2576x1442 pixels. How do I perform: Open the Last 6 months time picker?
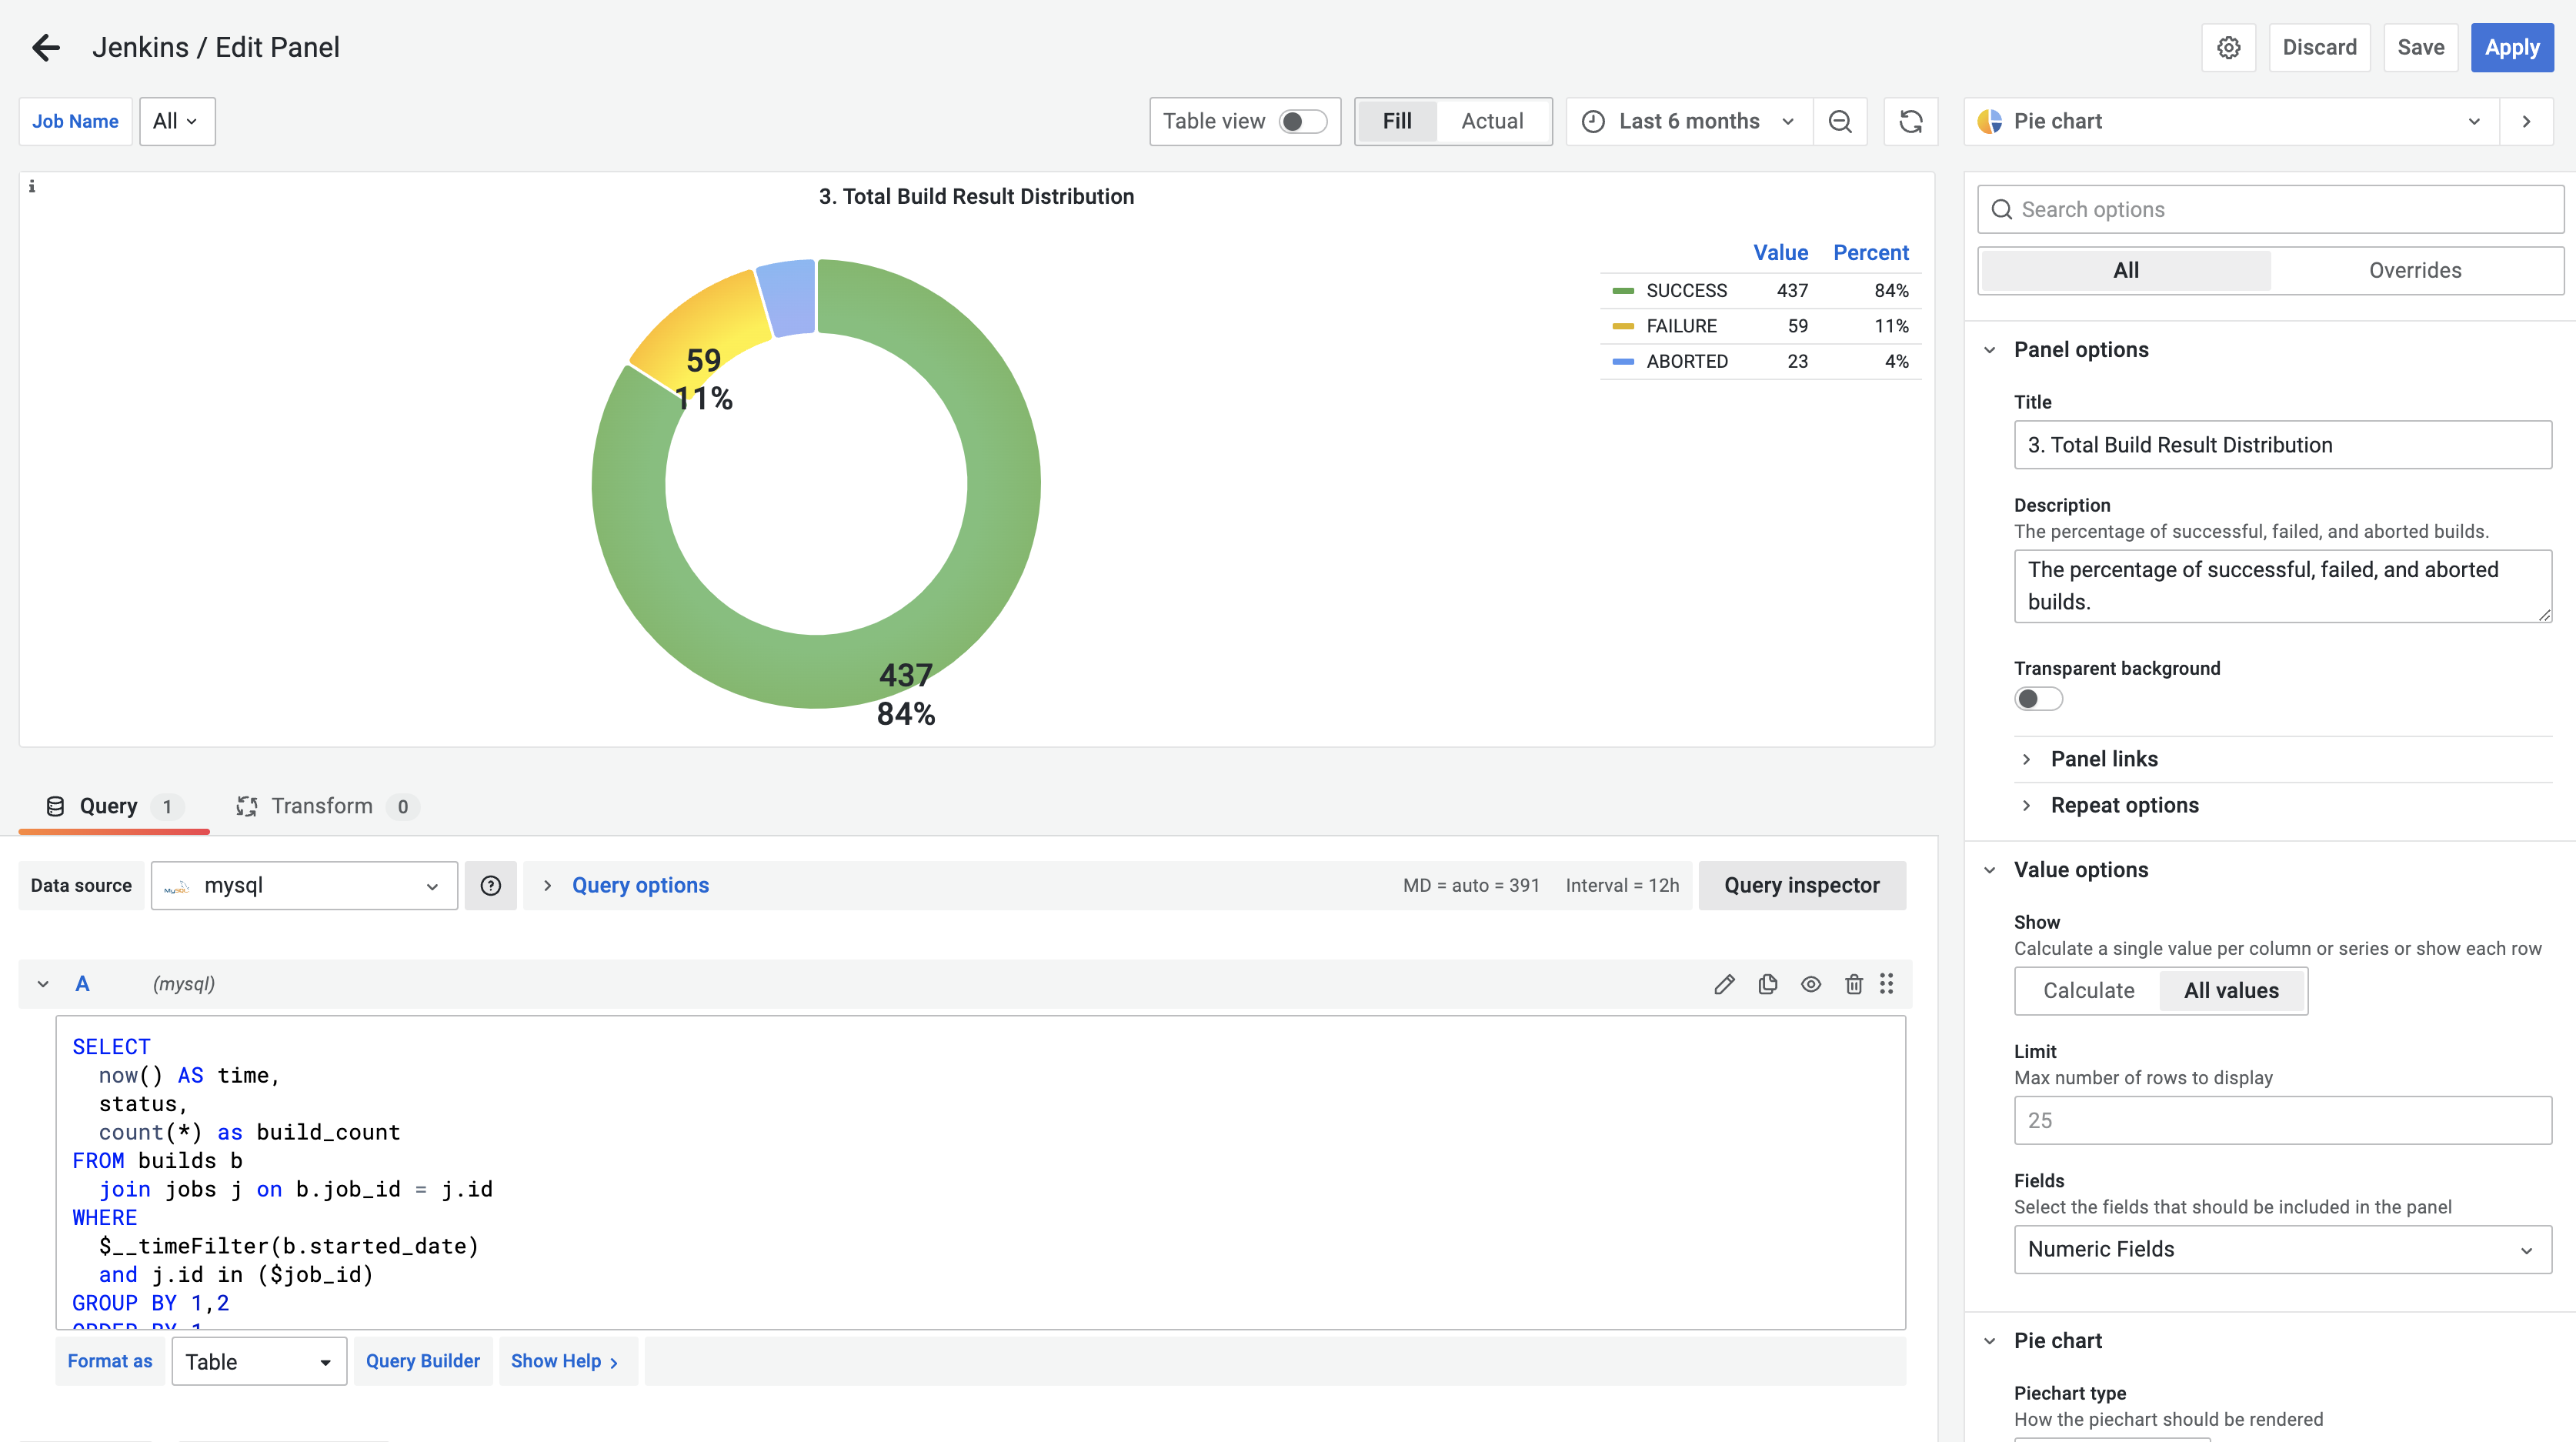pyautogui.click(x=1688, y=121)
